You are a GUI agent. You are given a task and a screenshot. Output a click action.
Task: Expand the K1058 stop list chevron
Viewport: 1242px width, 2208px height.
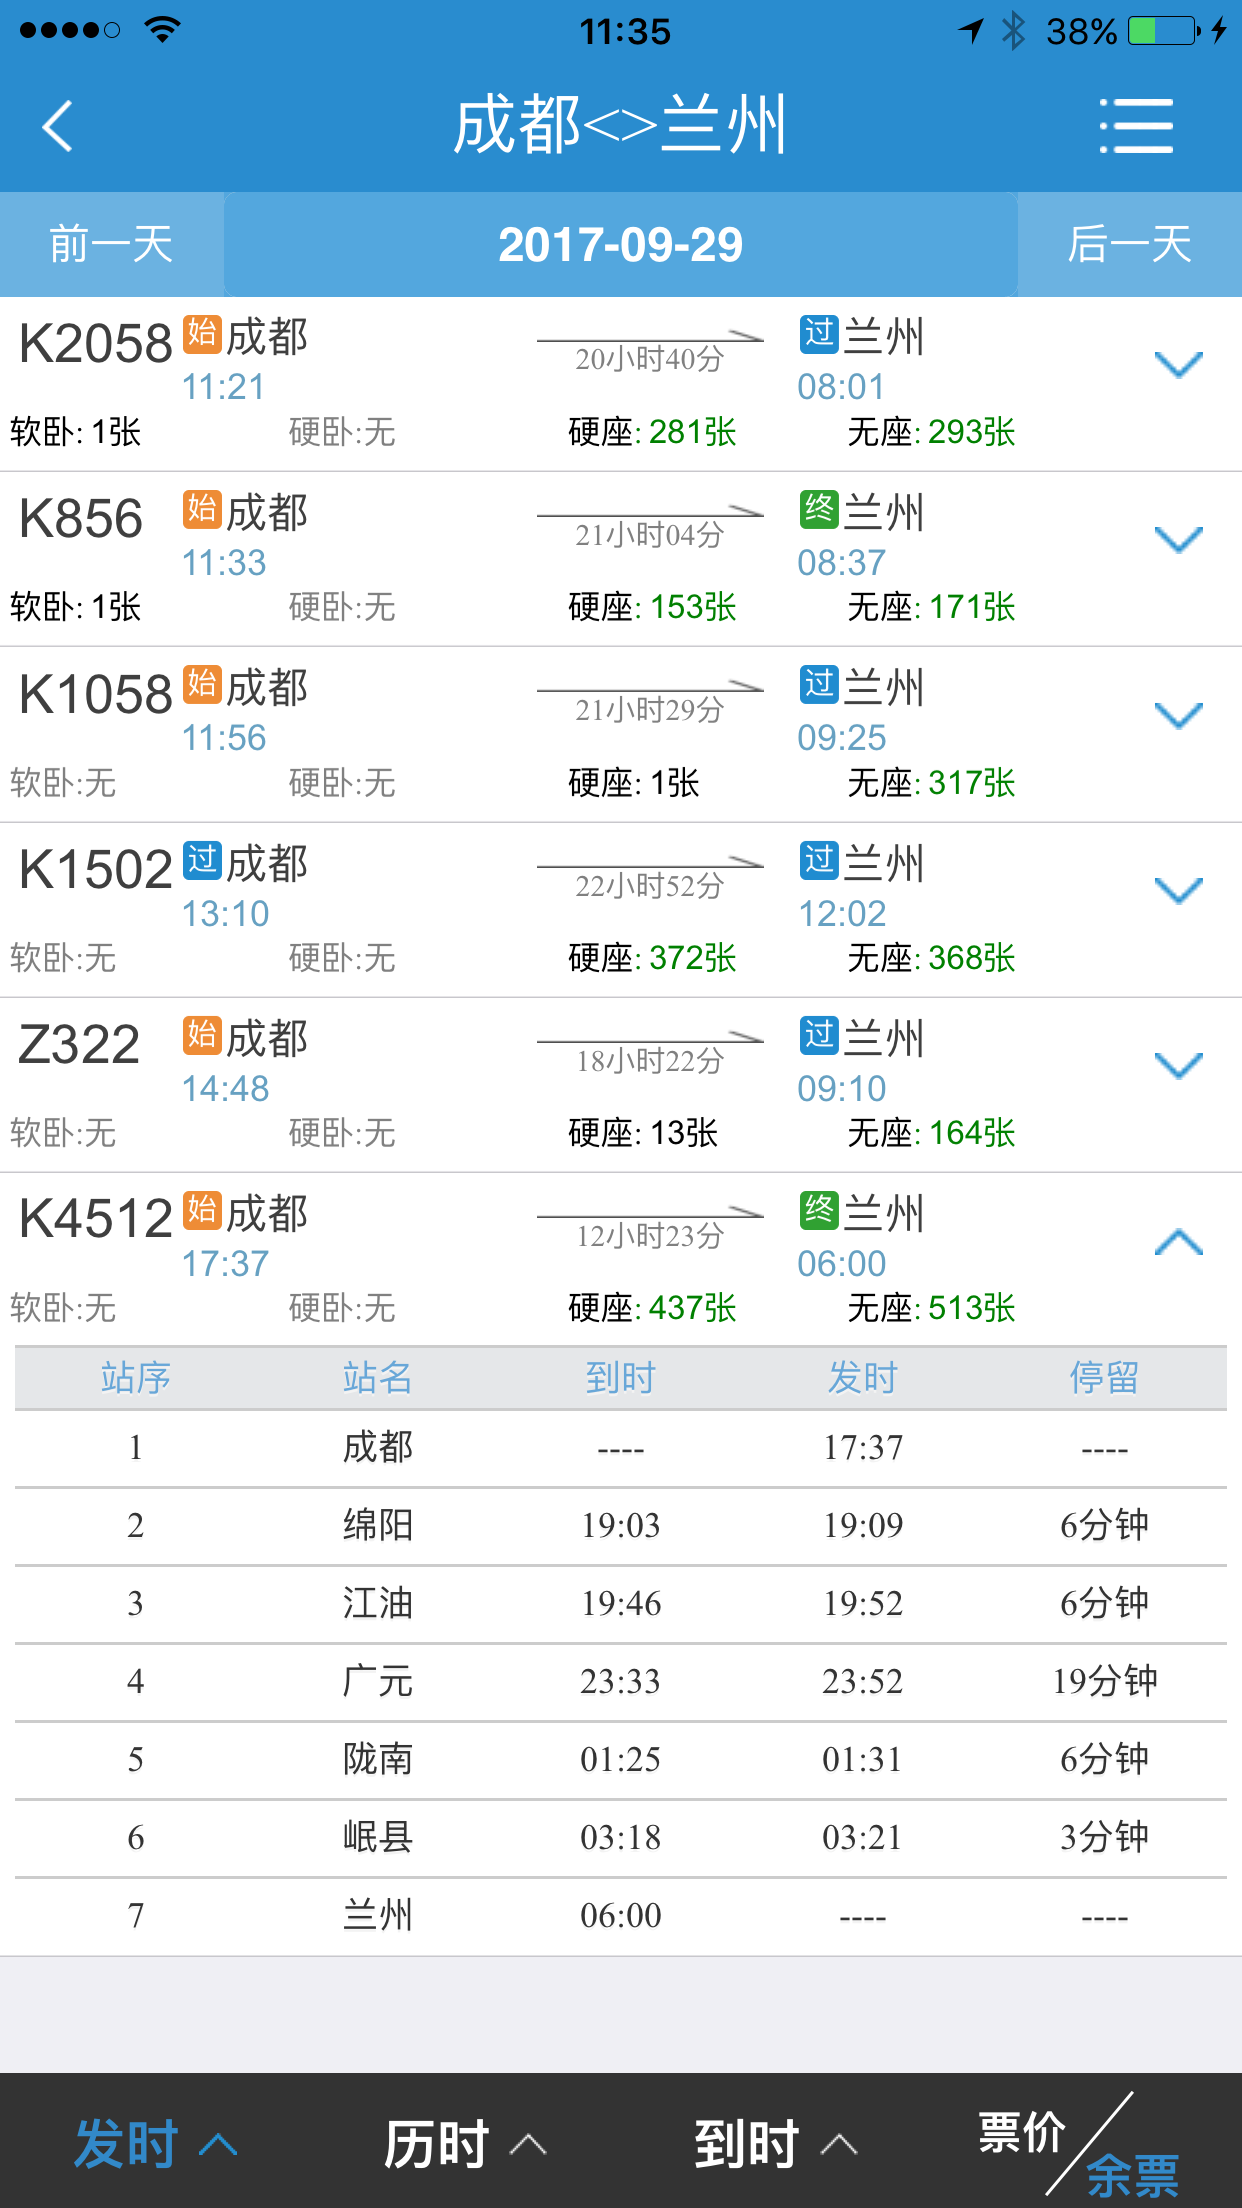(1178, 716)
